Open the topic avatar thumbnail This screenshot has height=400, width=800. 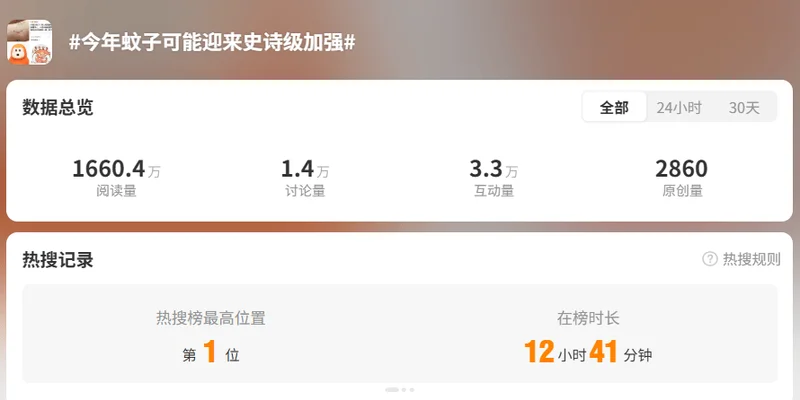(30, 42)
